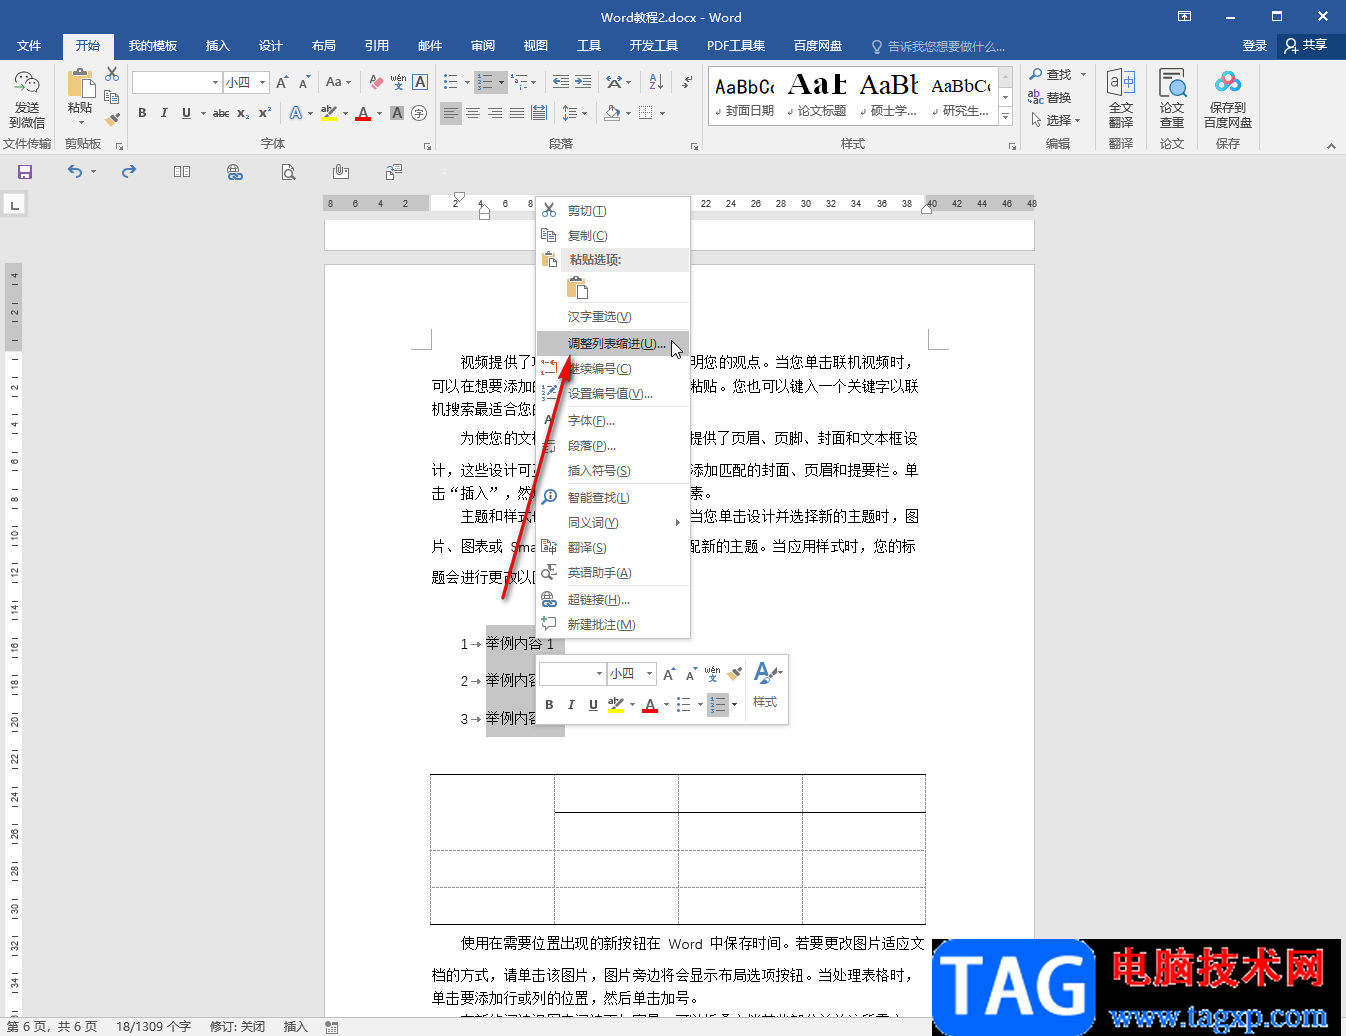Image resolution: width=1346 pixels, height=1036 pixels.
Task: Choose Adjust List Indents (调整列表缩进) in the context menu
Action: click(613, 344)
